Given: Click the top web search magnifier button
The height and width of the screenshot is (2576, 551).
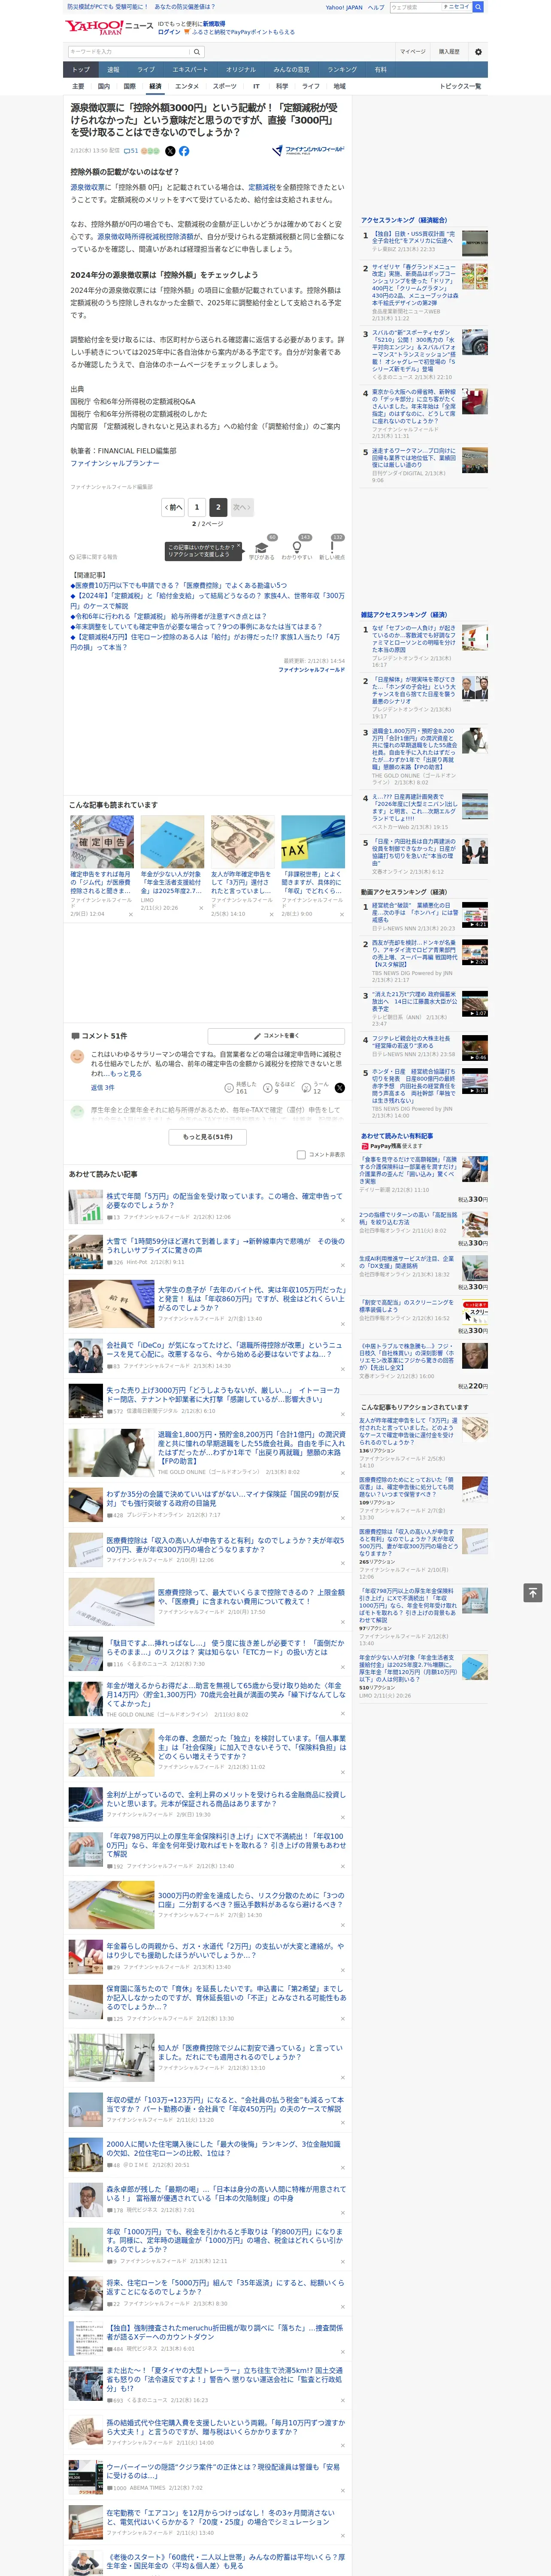Looking at the screenshot, I should [478, 7].
